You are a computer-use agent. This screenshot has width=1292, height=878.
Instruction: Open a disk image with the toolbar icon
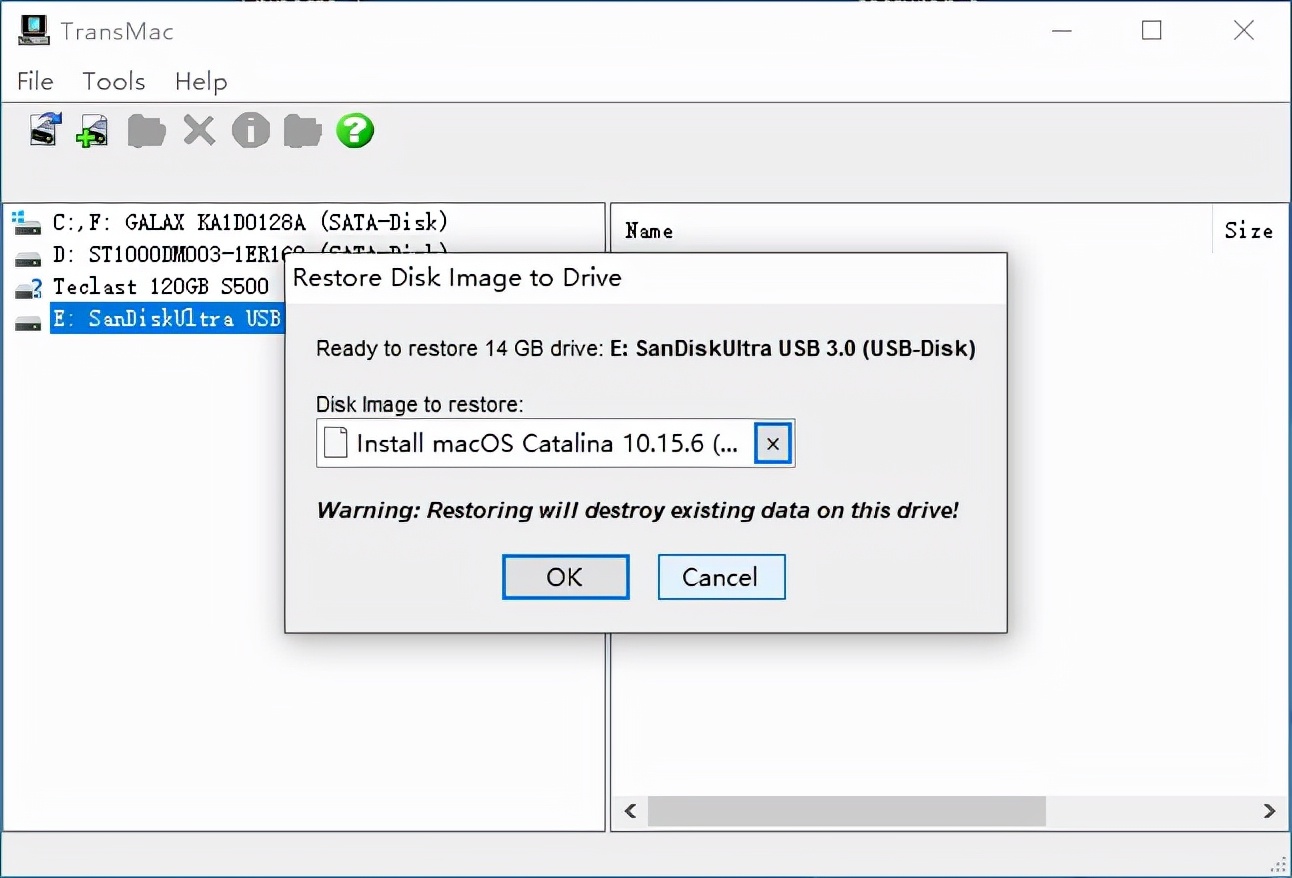(42, 130)
